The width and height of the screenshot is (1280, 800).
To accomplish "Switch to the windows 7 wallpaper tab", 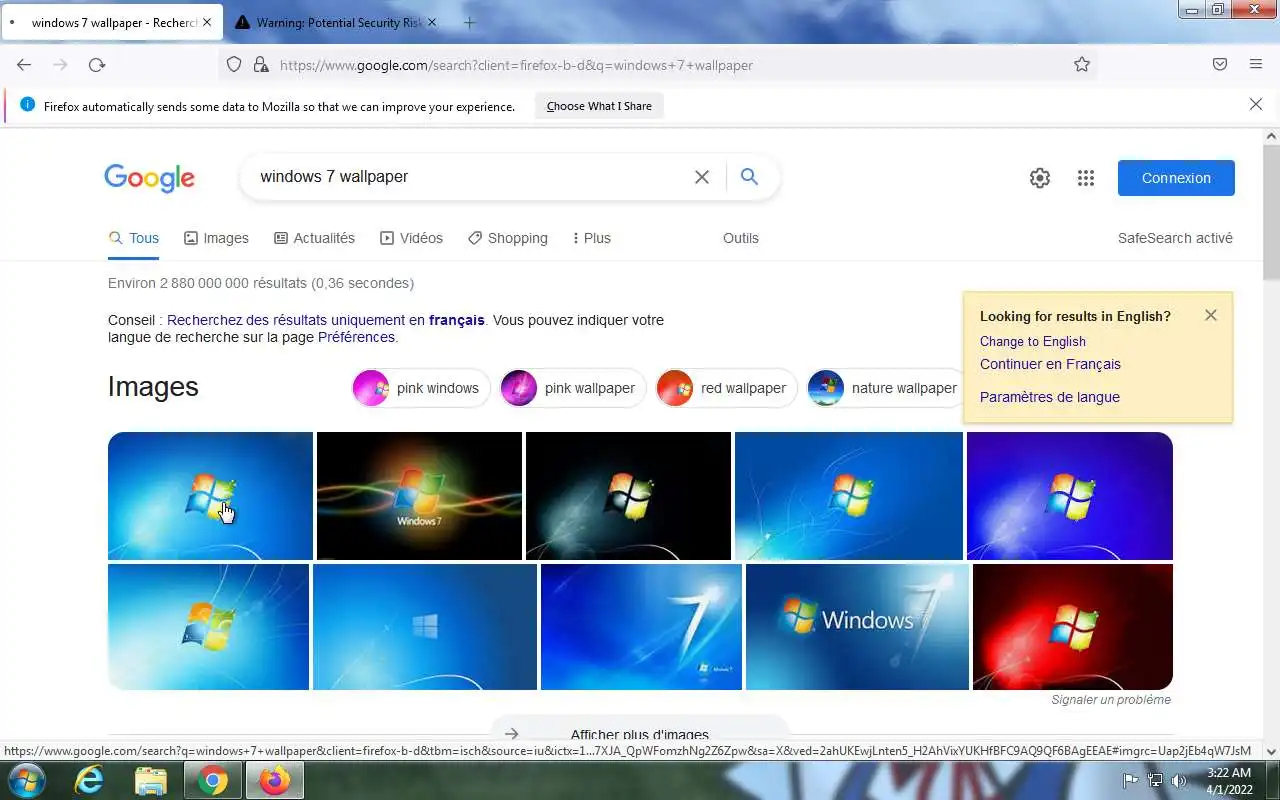I will (112, 22).
